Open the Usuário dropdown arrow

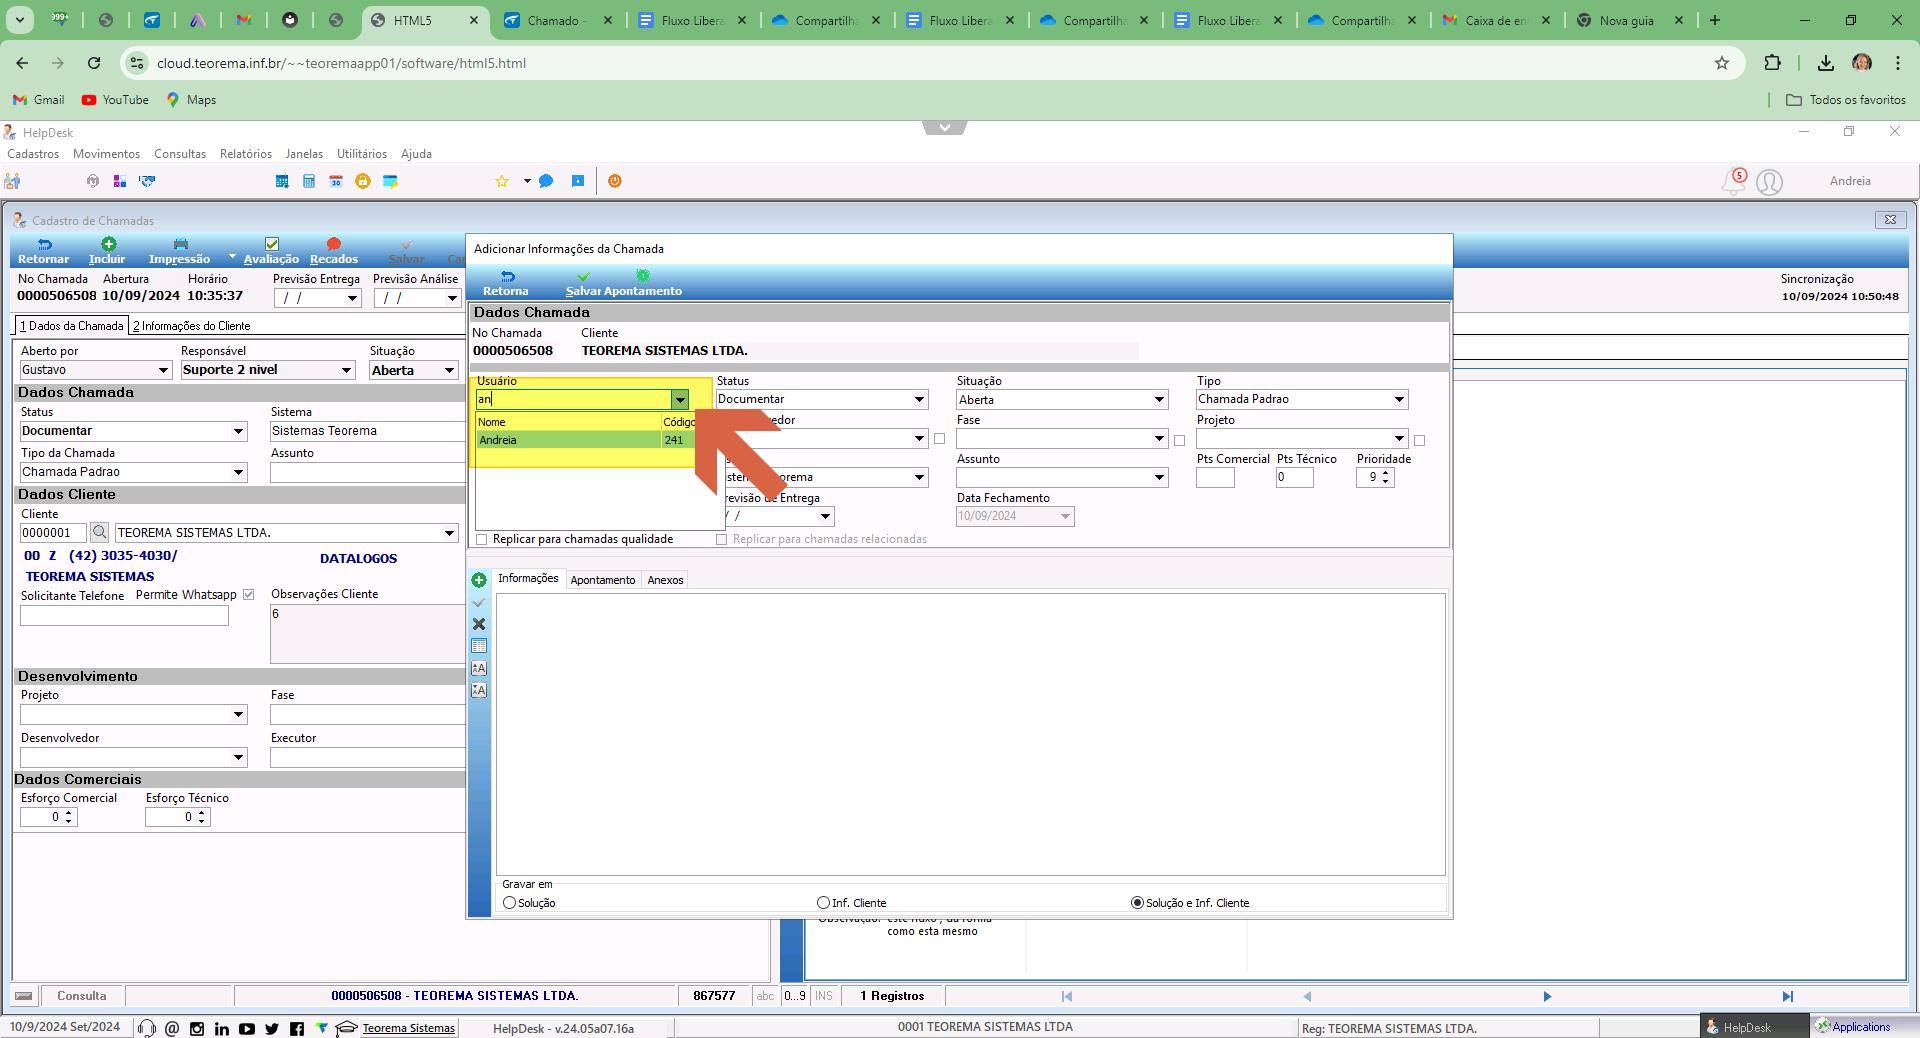680,400
